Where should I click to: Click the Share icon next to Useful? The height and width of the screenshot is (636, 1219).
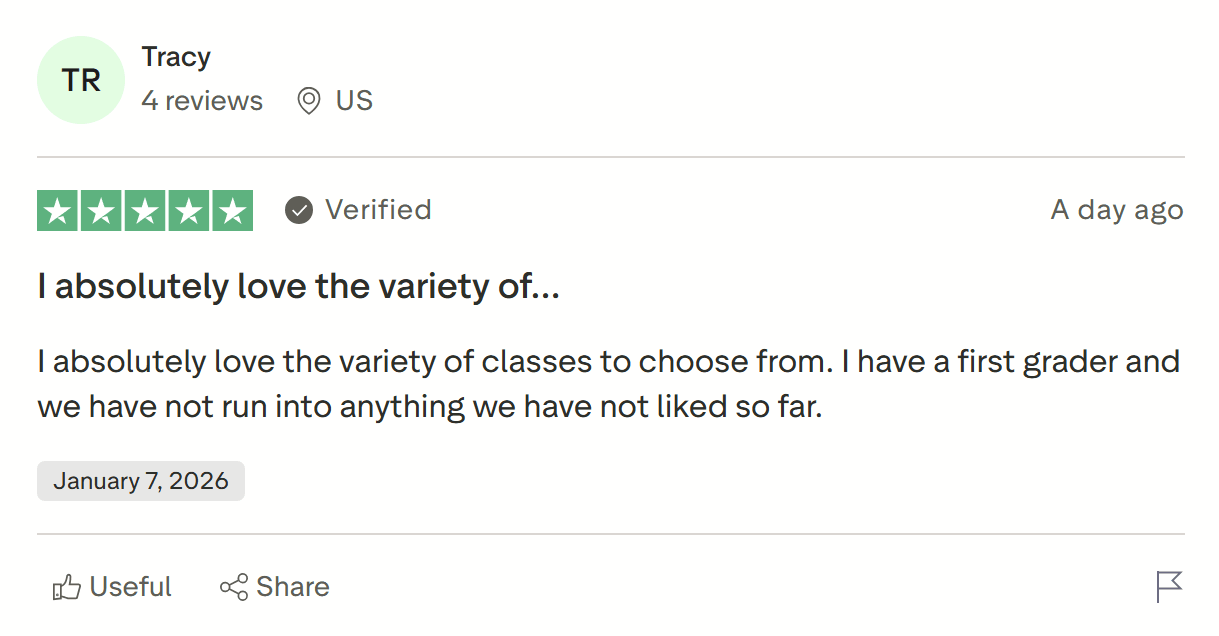(x=234, y=586)
